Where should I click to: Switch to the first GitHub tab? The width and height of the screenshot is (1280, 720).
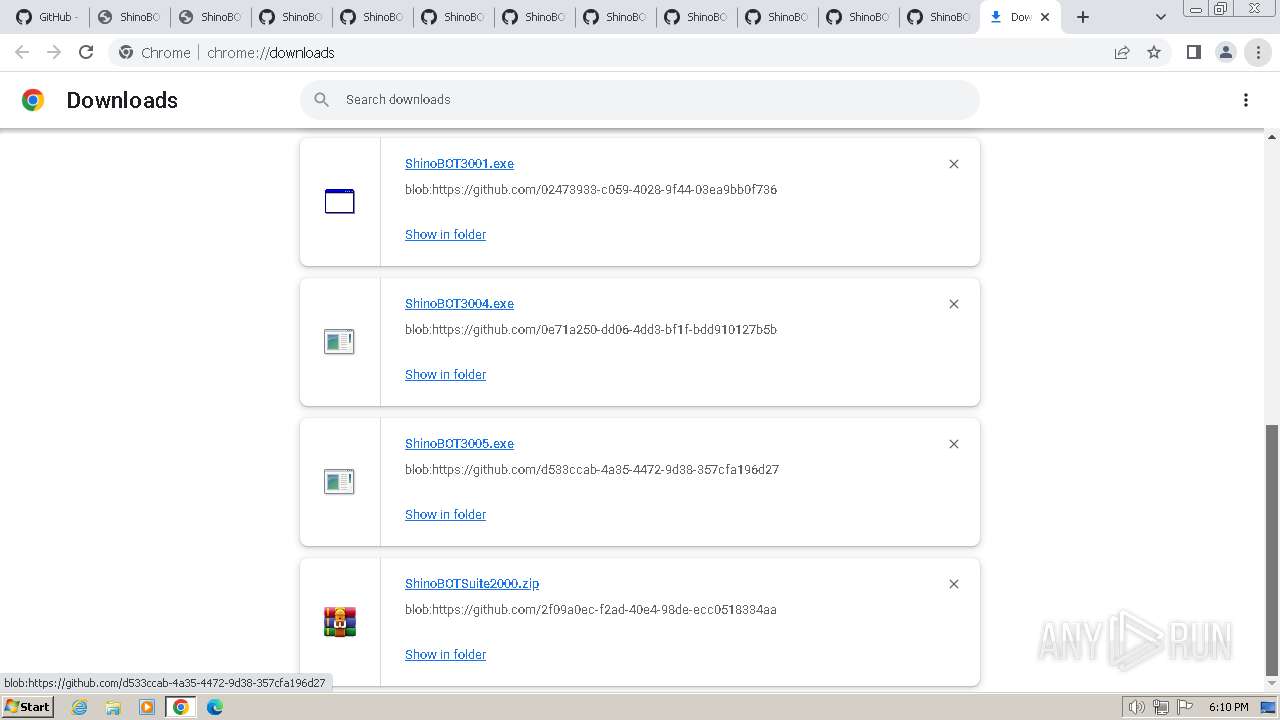click(47, 17)
